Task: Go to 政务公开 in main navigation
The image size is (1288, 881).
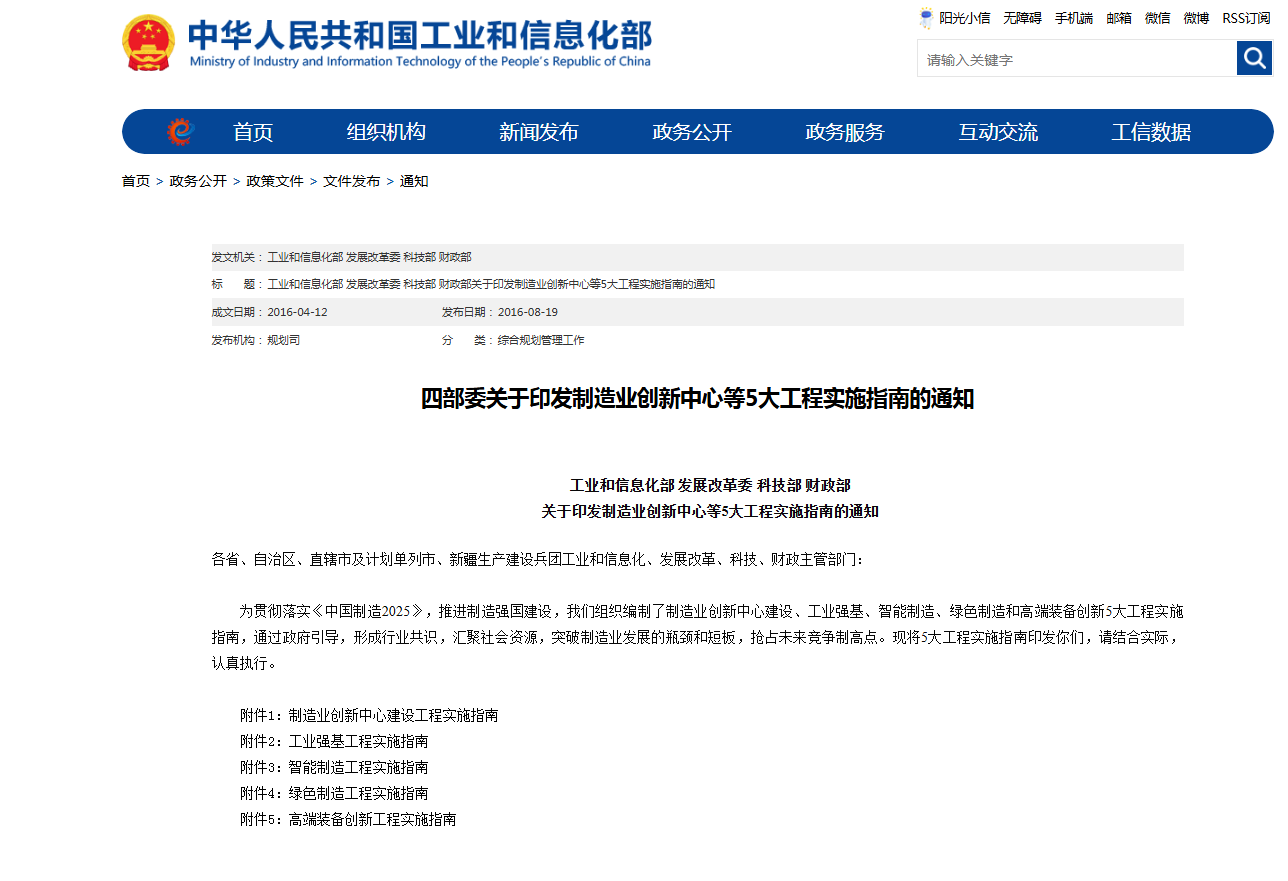Action: 692,132
